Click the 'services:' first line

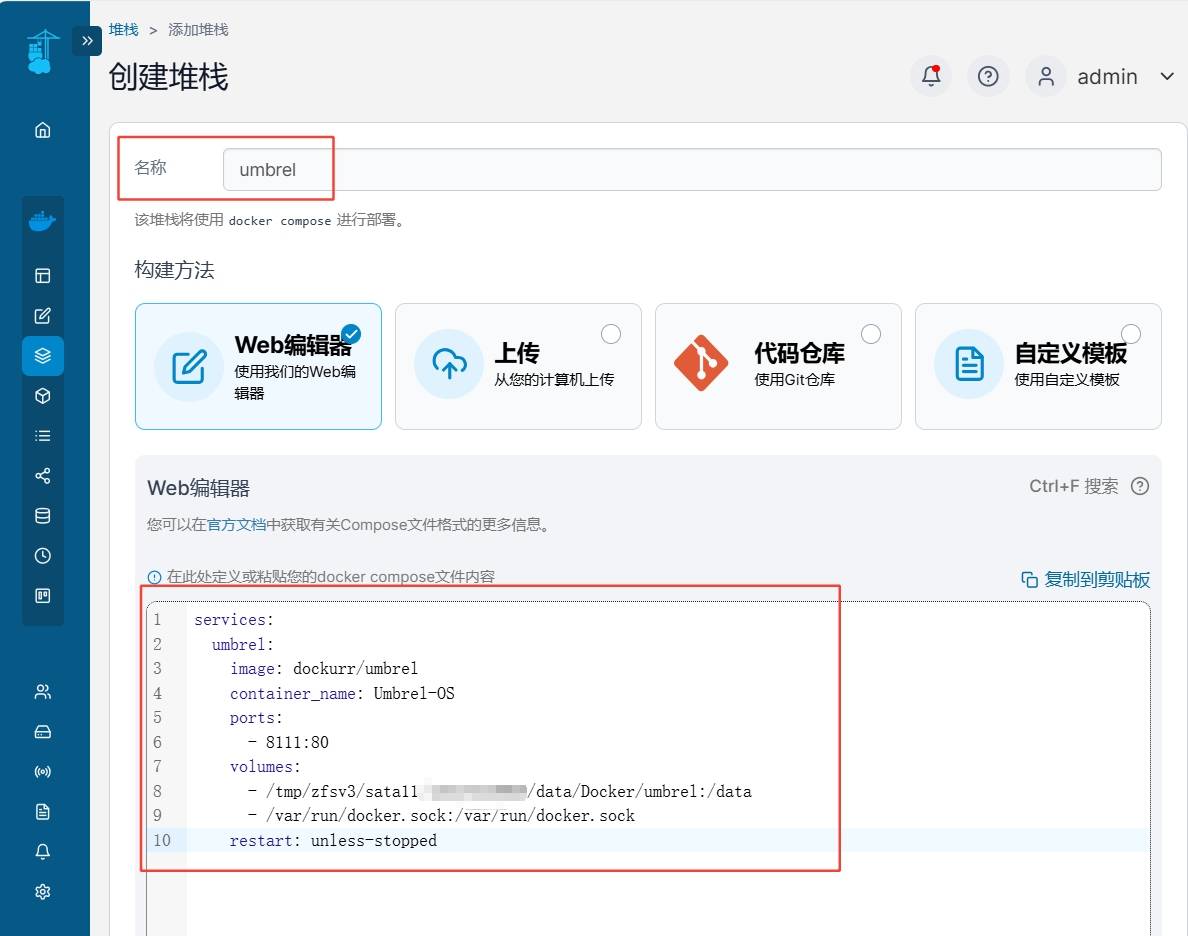[233, 620]
